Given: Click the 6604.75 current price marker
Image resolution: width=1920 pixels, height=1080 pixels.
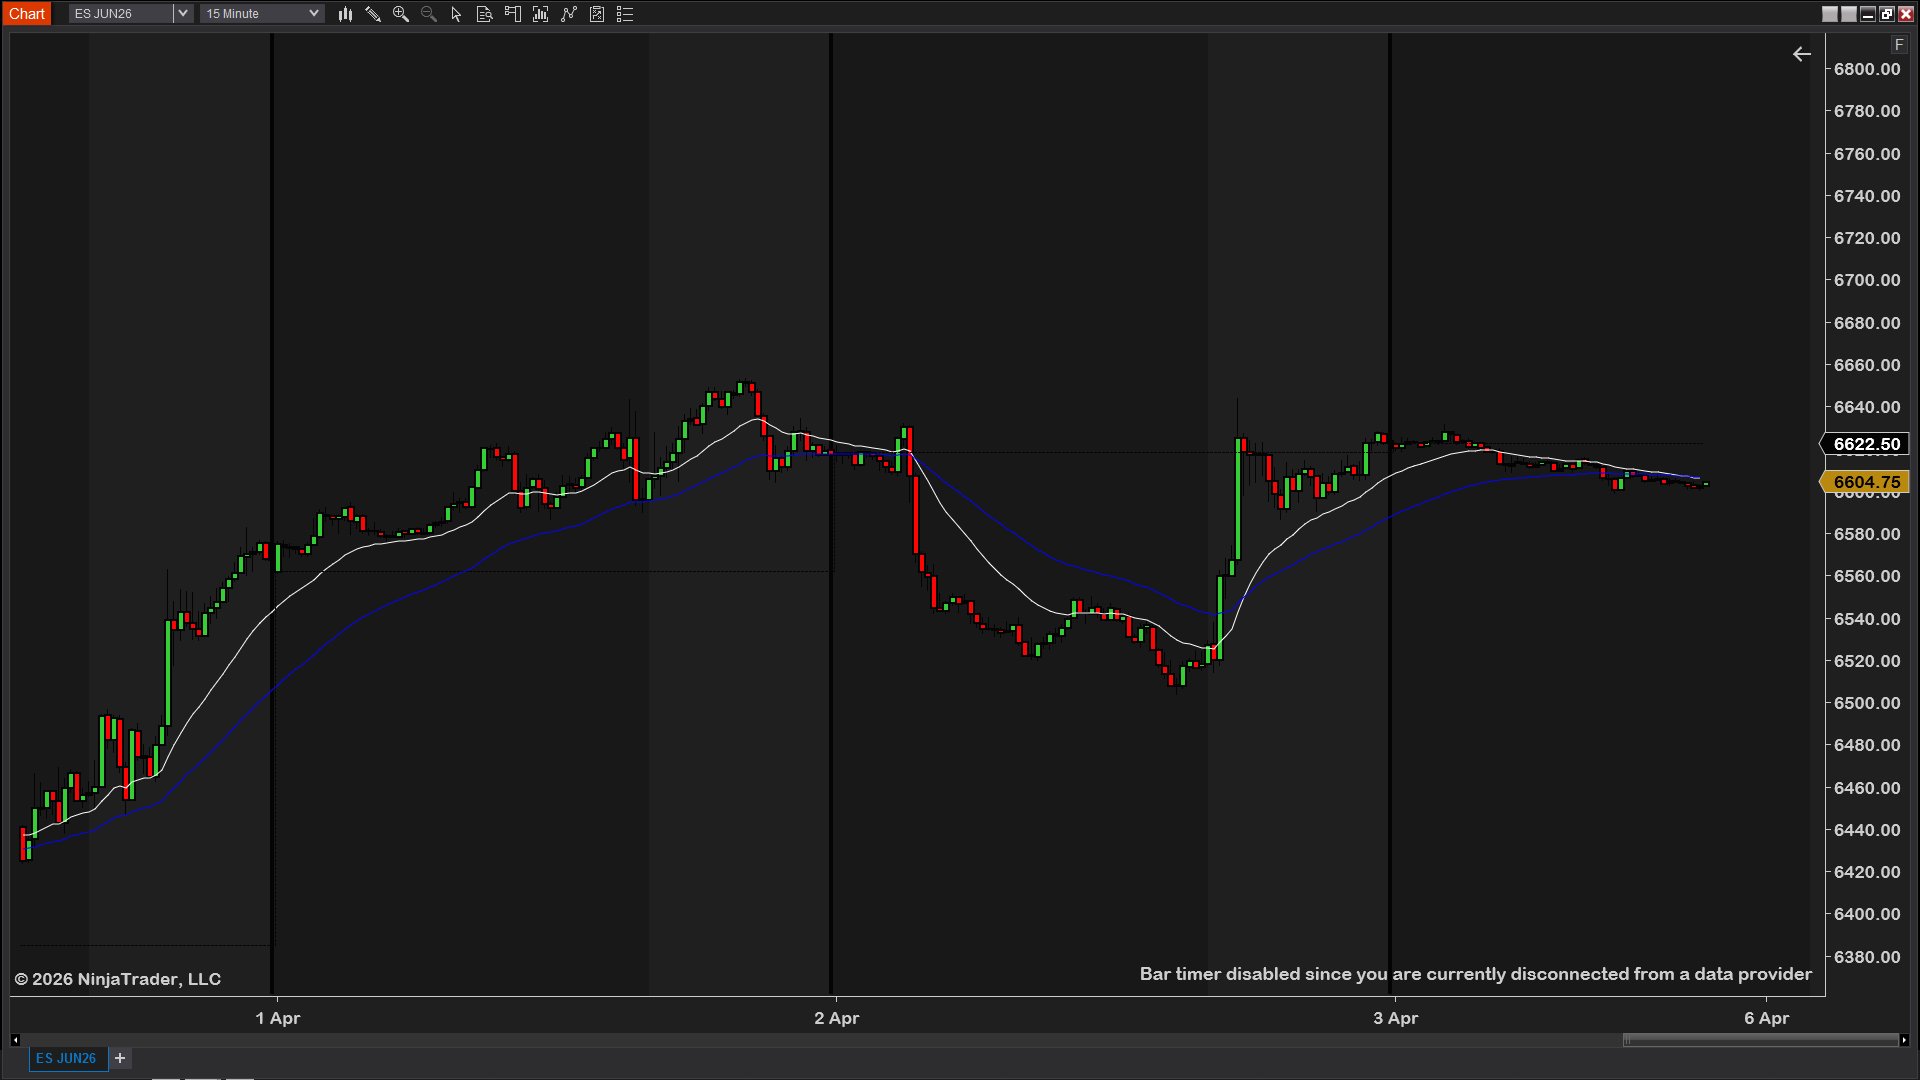Looking at the screenshot, I should (1866, 482).
